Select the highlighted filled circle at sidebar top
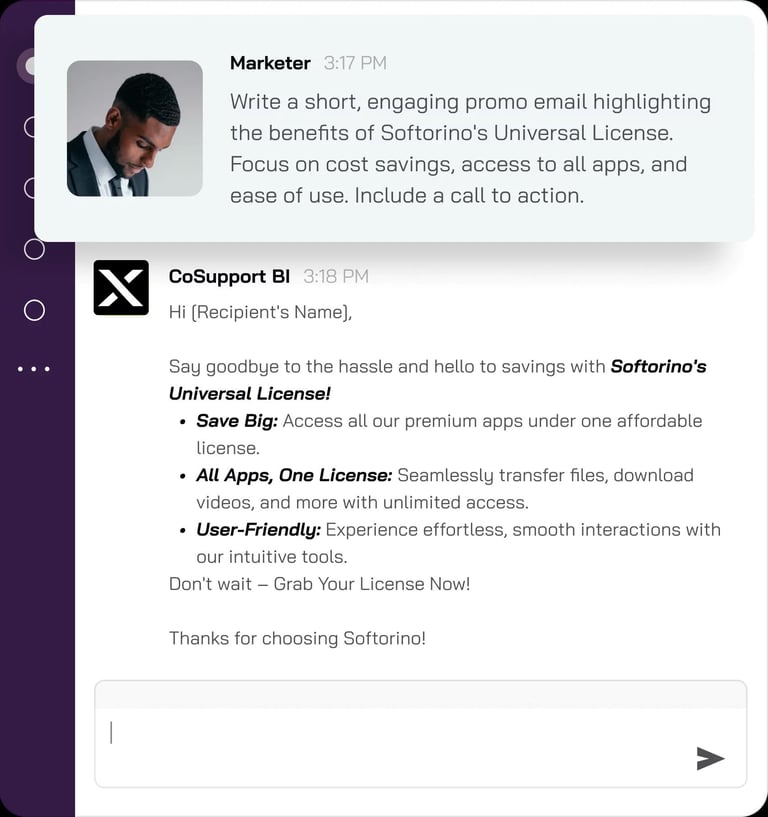The width and height of the screenshot is (768, 817). click(x=26, y=66)
